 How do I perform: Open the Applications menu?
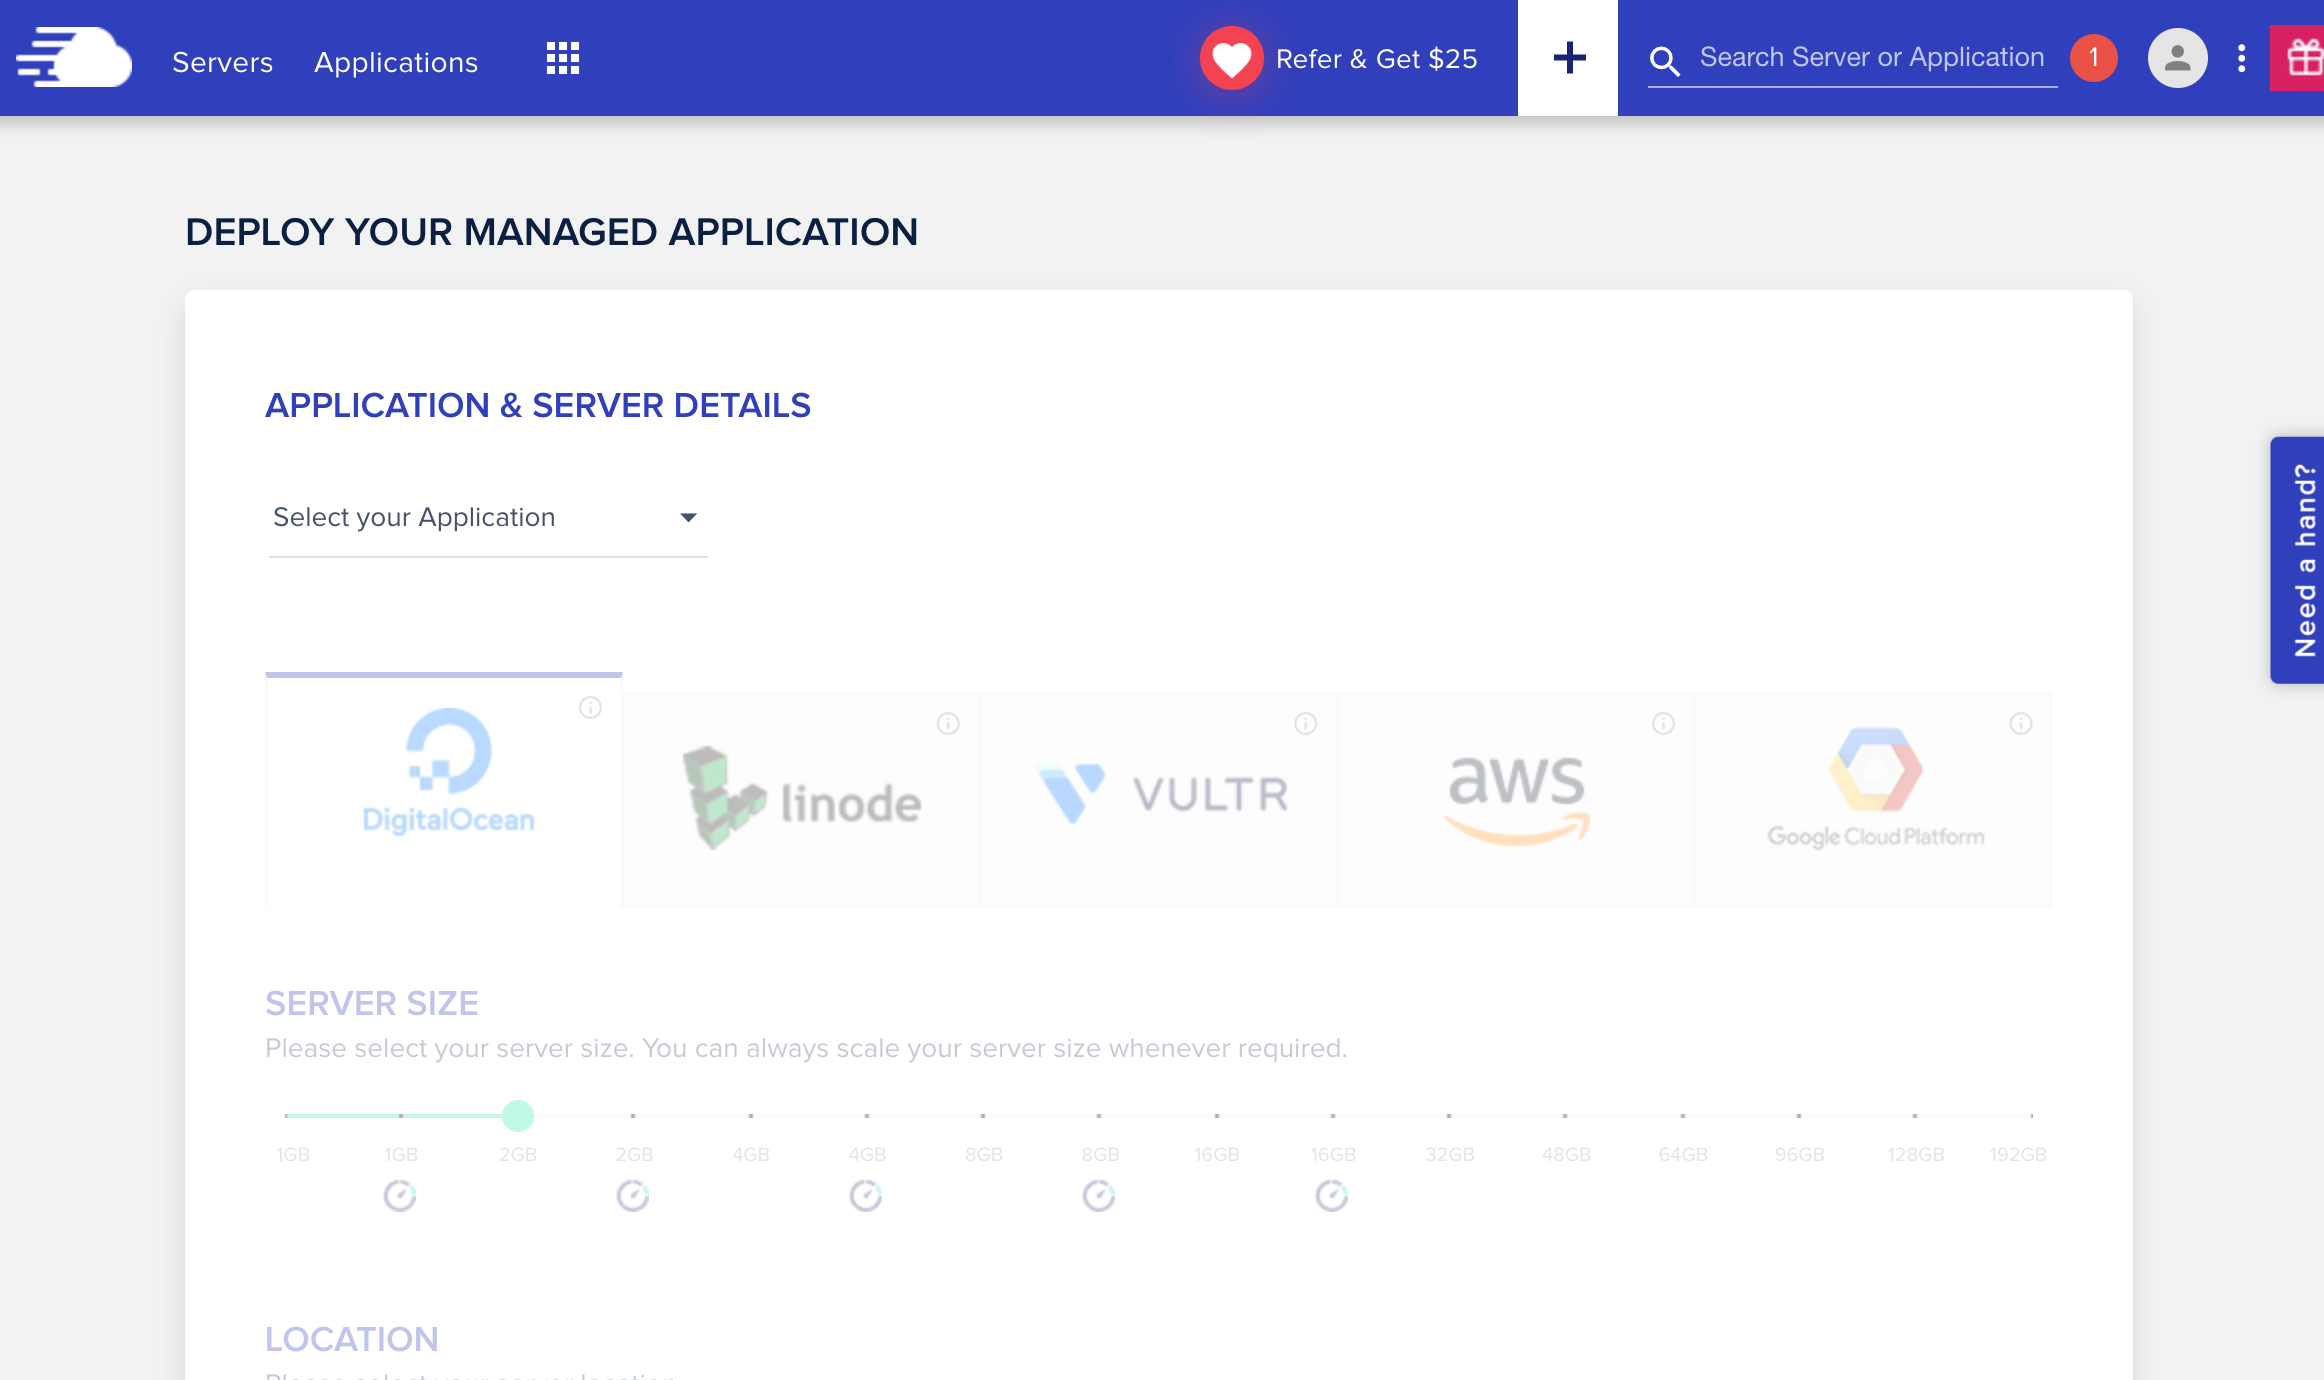click(x=396, y=62)
